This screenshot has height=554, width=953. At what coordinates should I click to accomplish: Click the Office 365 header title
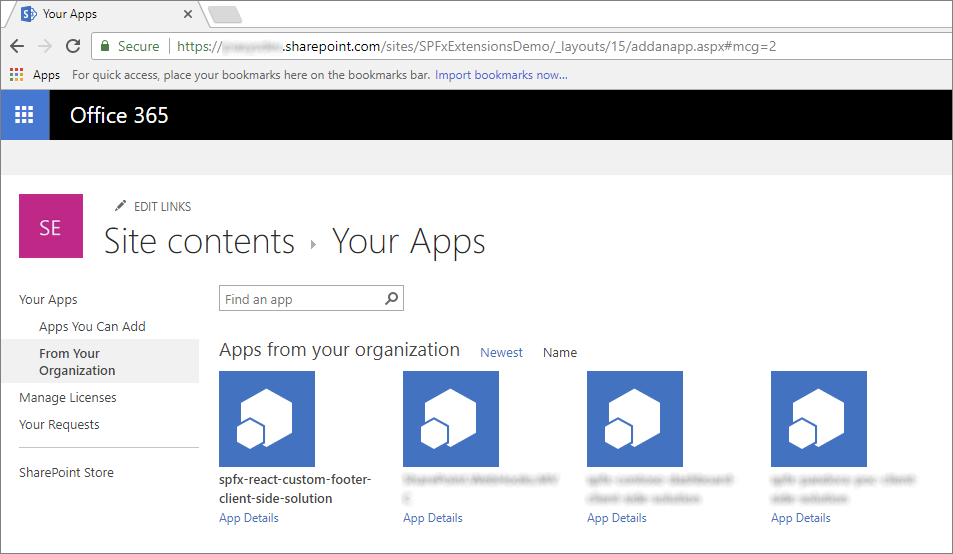tap(119, 115)
